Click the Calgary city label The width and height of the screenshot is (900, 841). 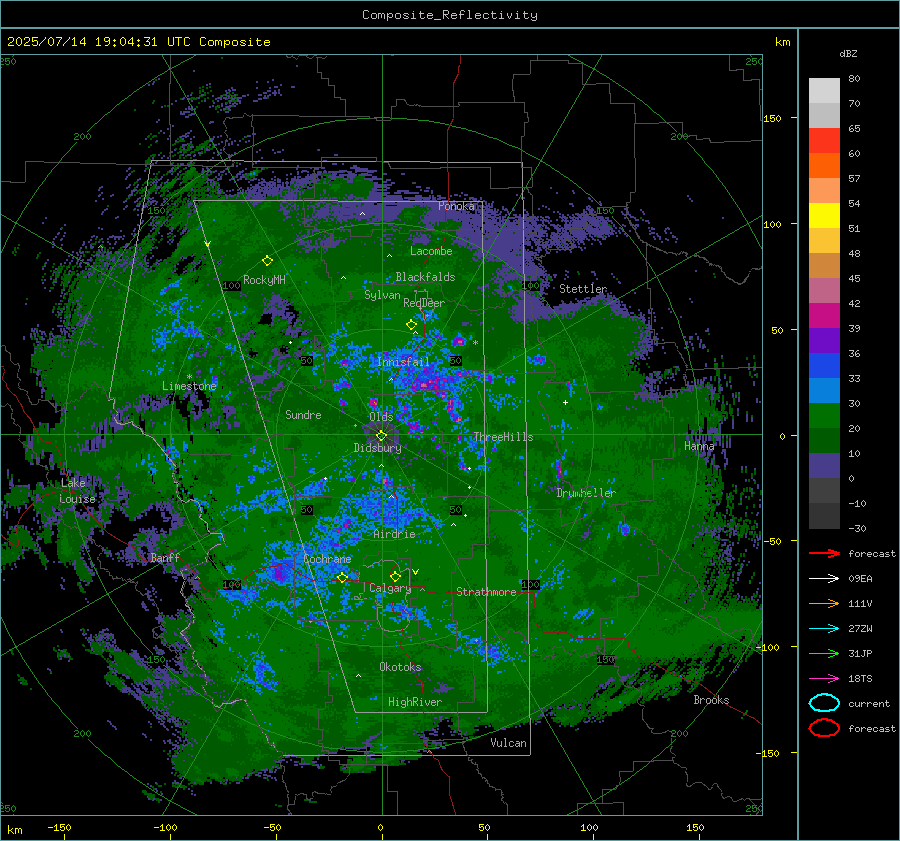pos(390,588)
